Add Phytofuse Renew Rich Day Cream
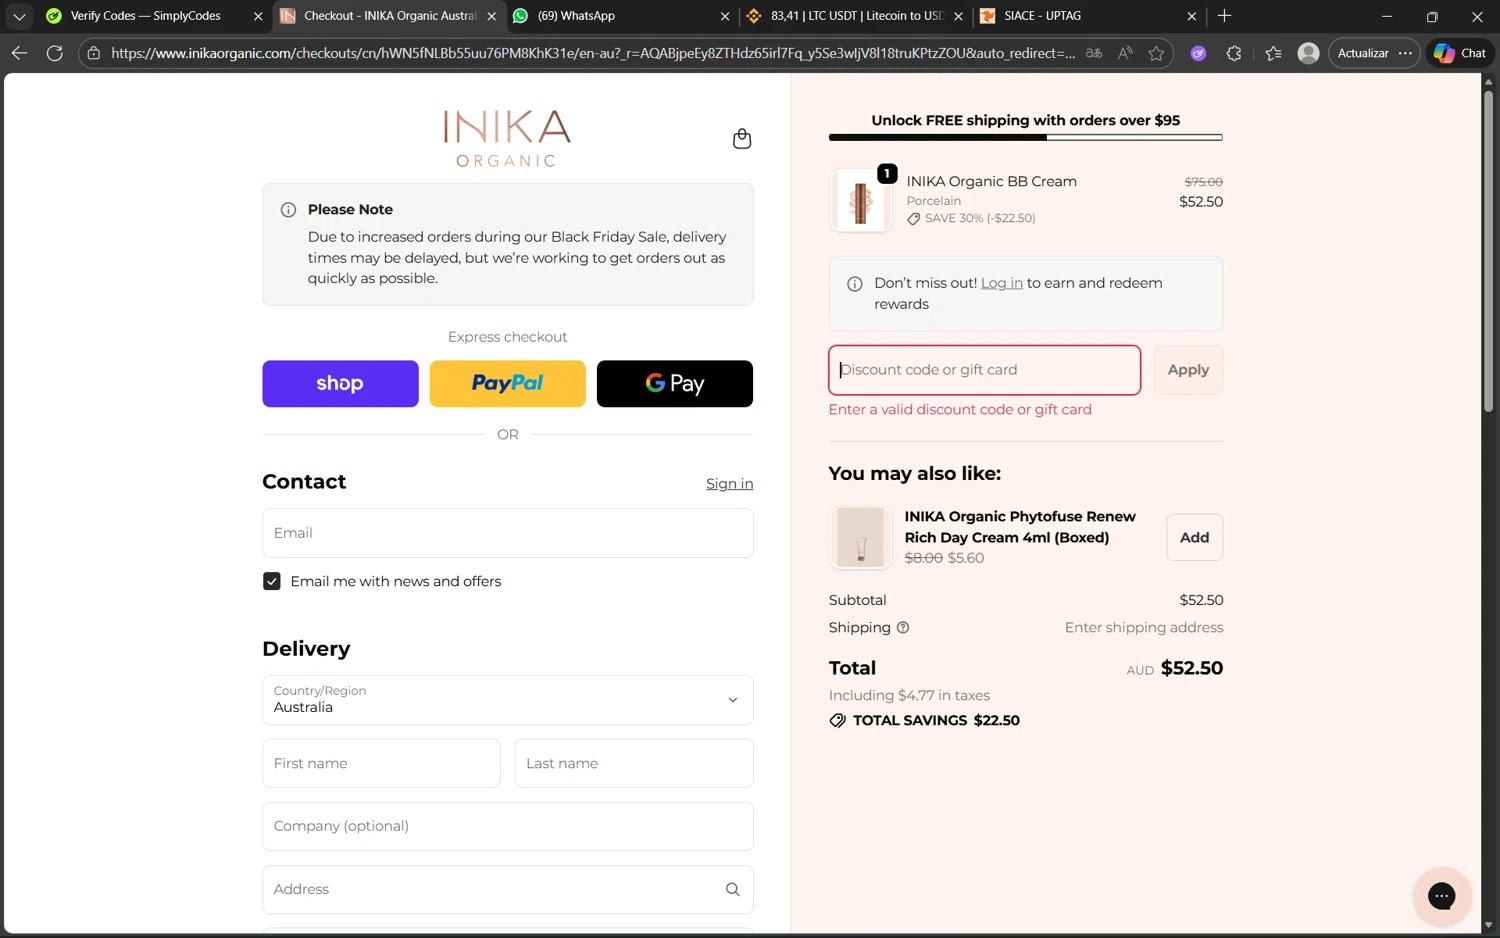This screenshot has height=938, width=1500. tap(1194, 538)
